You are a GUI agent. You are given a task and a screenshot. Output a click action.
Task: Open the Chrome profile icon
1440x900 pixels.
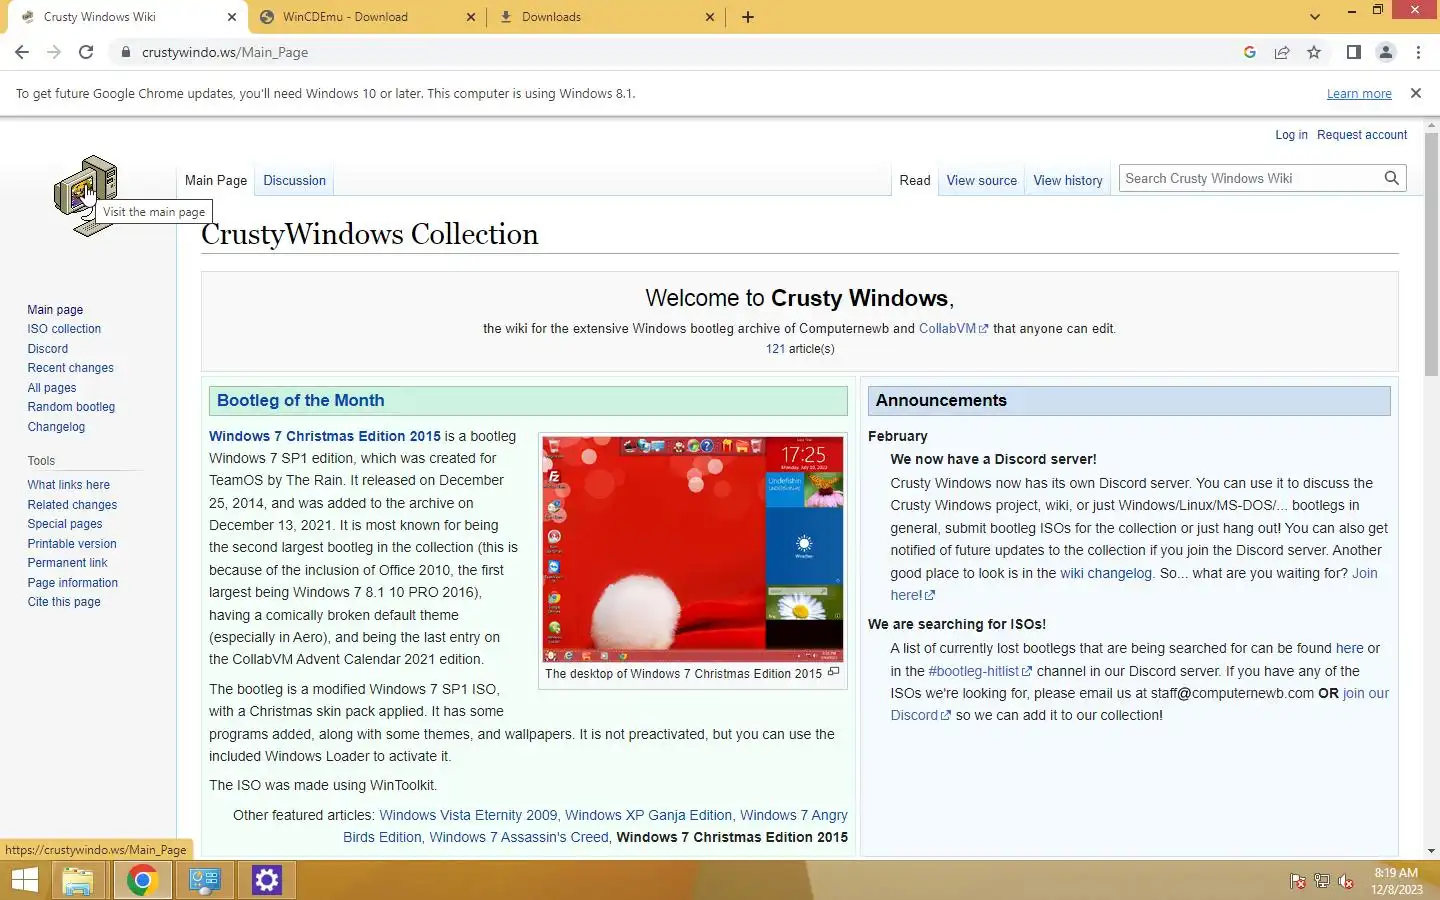[1386, 52]
